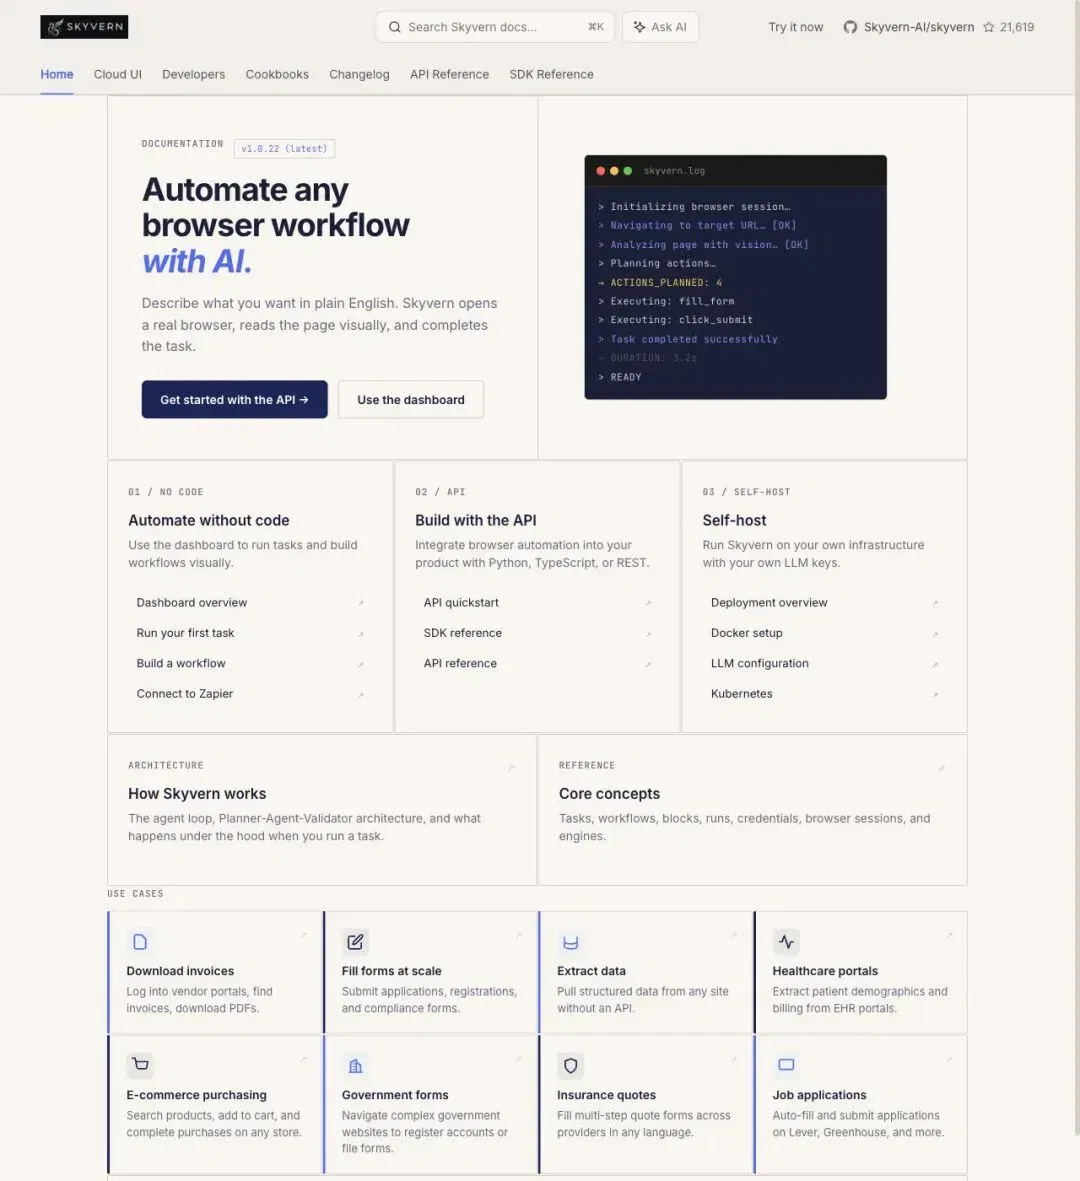Click the E-commerce purchasing cart icon

click(x=140, y=1065)
